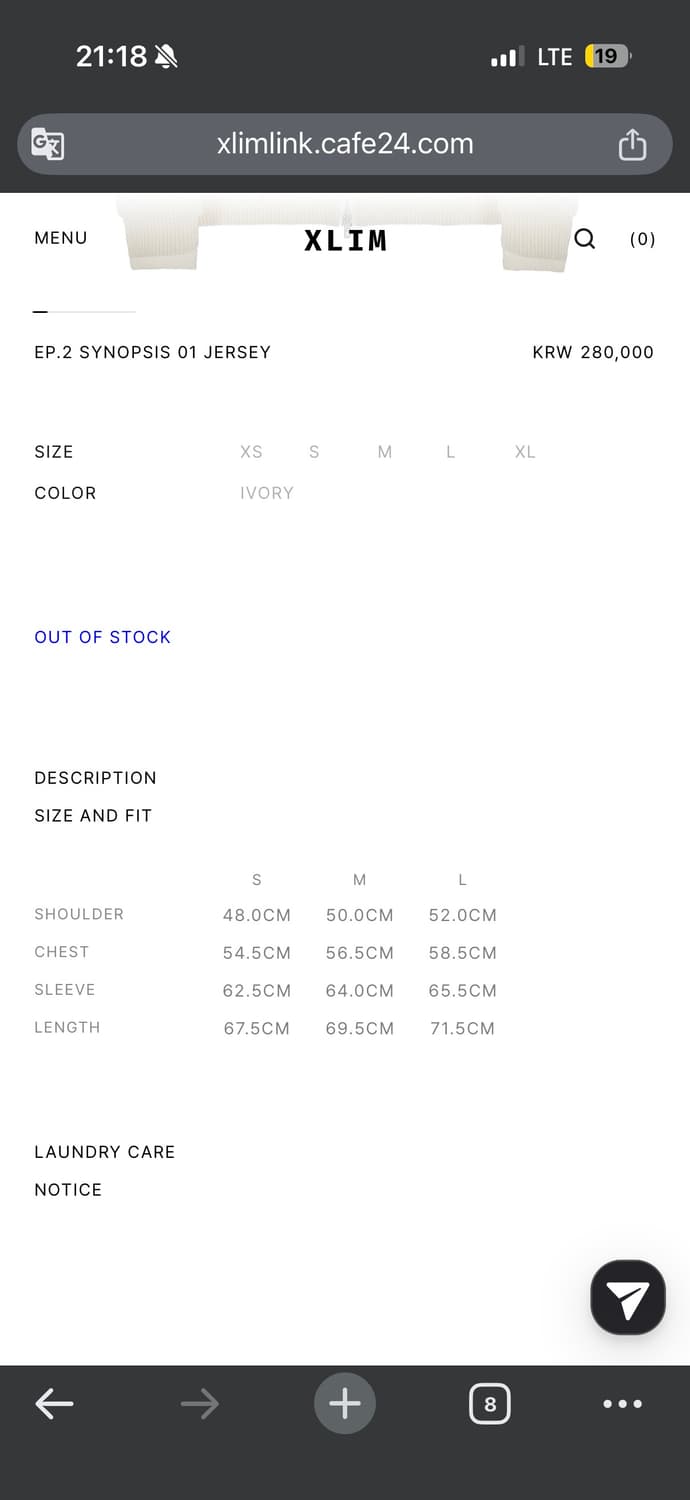Tap the translate page icon
This screenshot has height=1500, width=690.
(48, 144)
